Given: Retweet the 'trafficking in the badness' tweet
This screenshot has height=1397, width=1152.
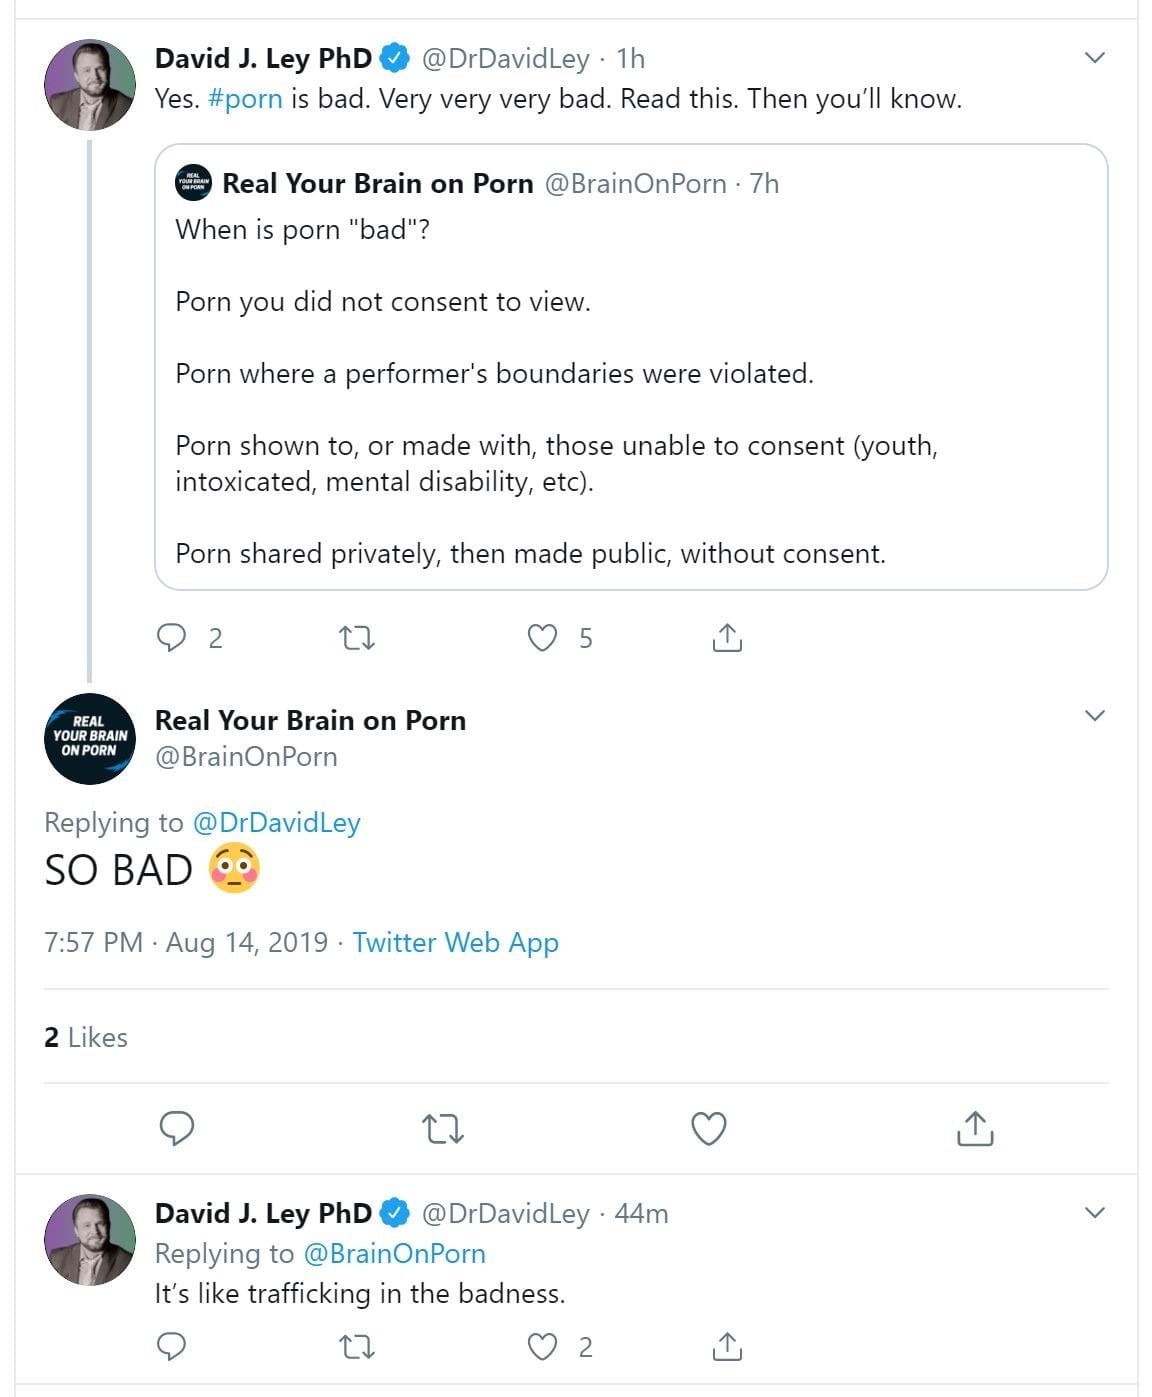Looking at the screenshot, I should pos(357,1347).
